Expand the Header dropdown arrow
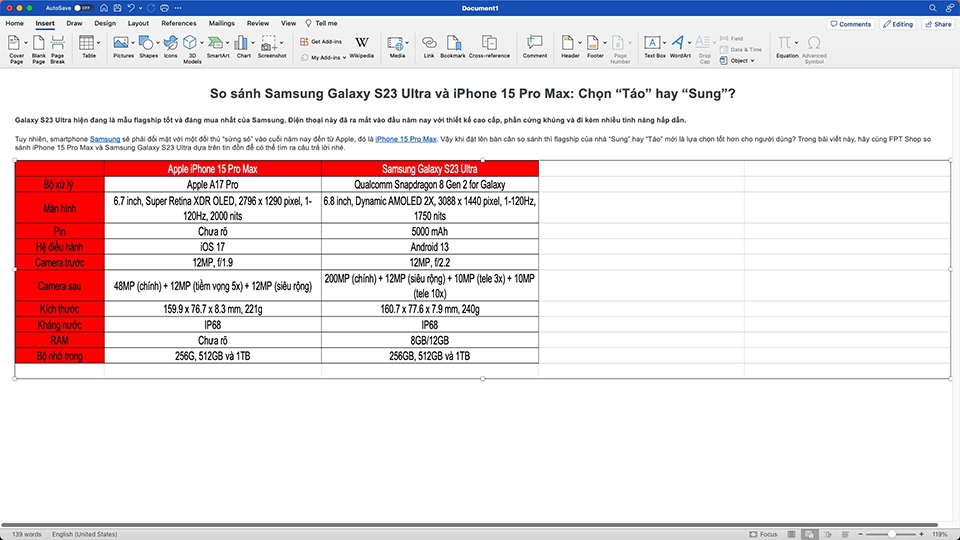The image size is (960, 540). (x=579, y=43)
